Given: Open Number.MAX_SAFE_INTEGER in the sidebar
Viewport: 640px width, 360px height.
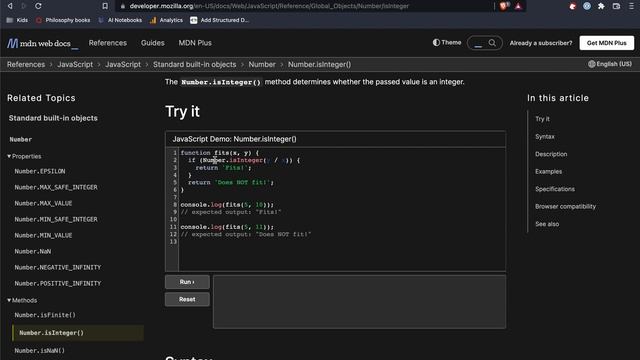Looking at the screenshot, I should click(56, 187).
